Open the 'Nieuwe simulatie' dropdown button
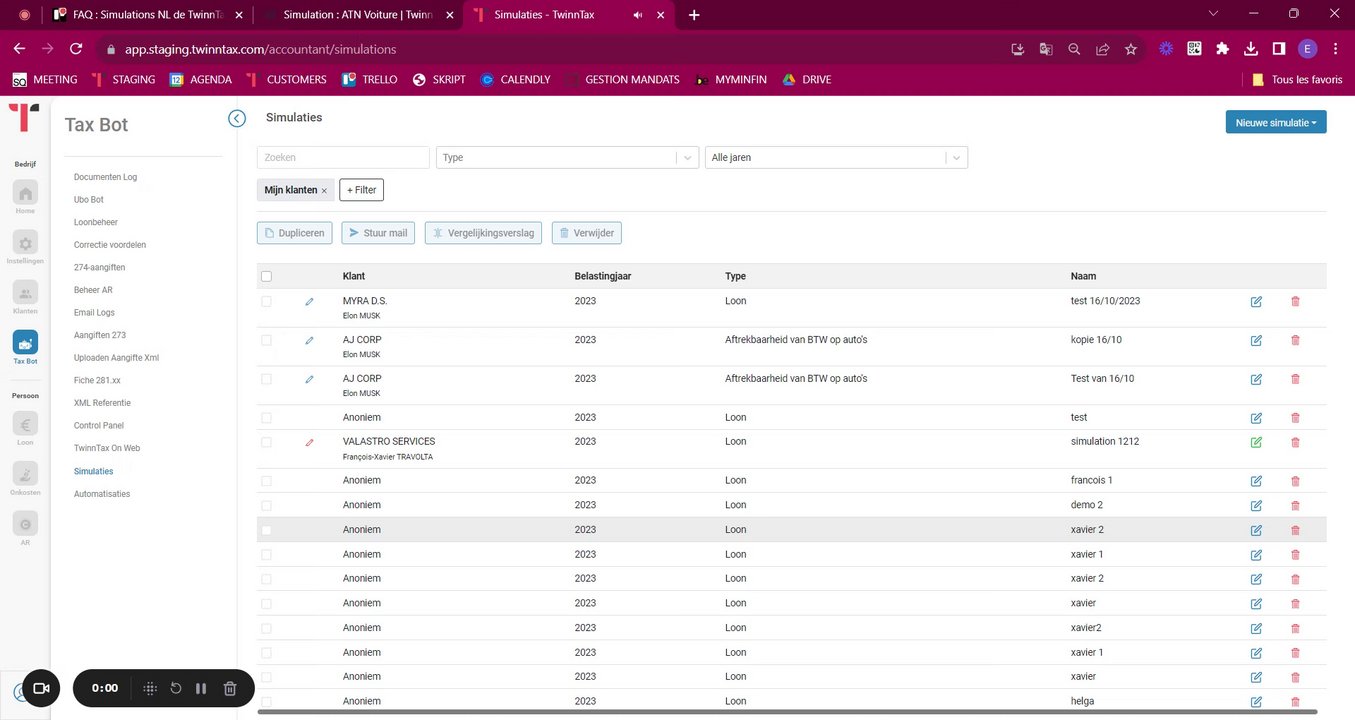 [x=1276, y=122]
